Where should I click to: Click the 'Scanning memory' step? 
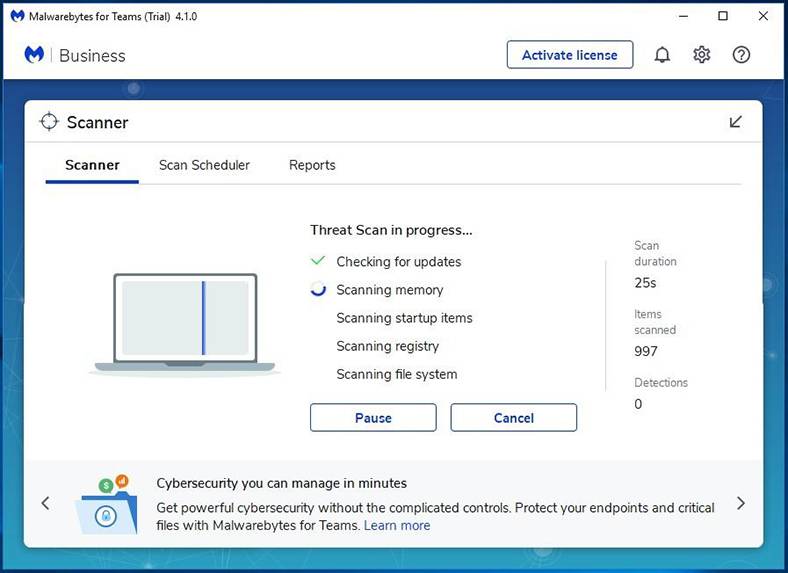pos(389,290)
